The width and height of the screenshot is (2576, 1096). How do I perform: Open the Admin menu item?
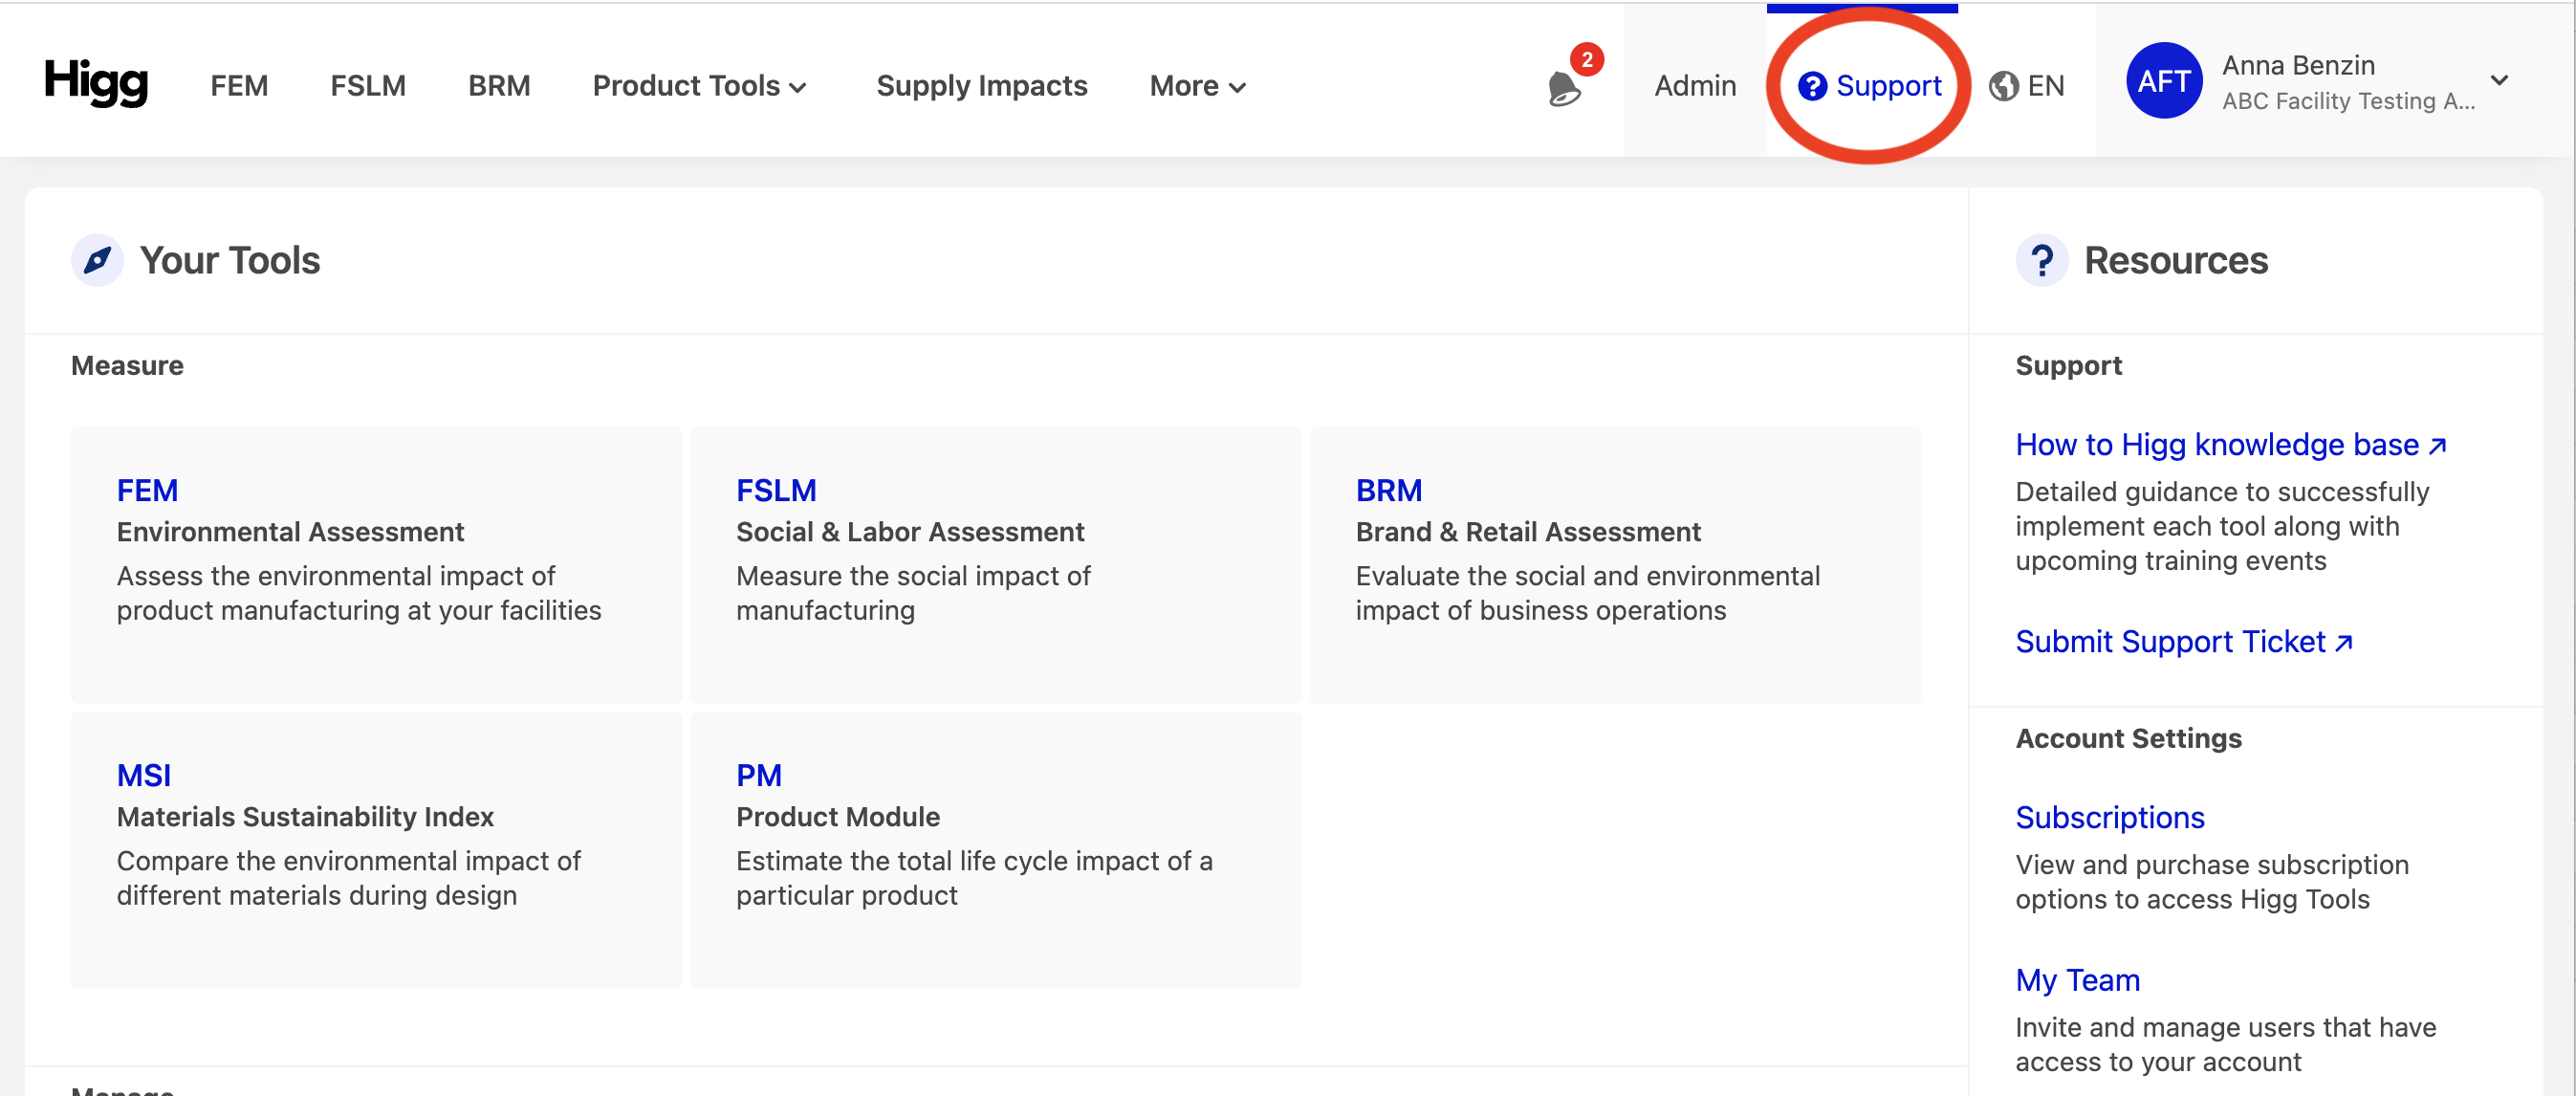(1695, 86)
